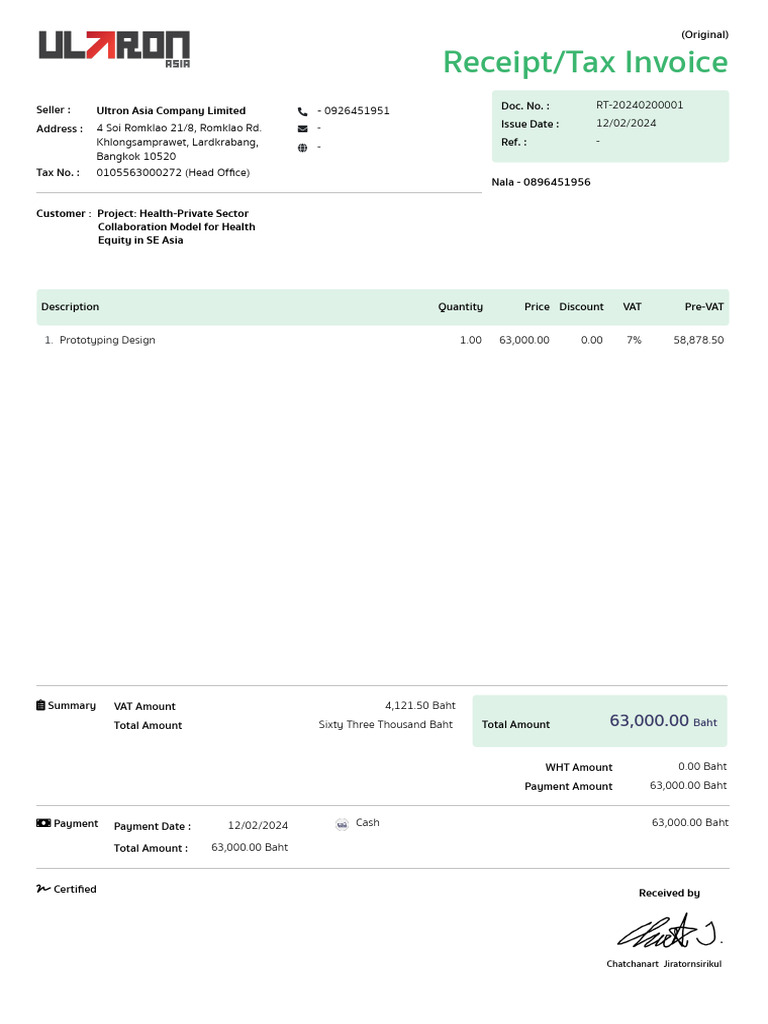Image resolution: width=768 pixels, height=1024 pixels.
Task: Click the Prototyping Design line item
Action: pyautogui.click(x=107, y=340)
